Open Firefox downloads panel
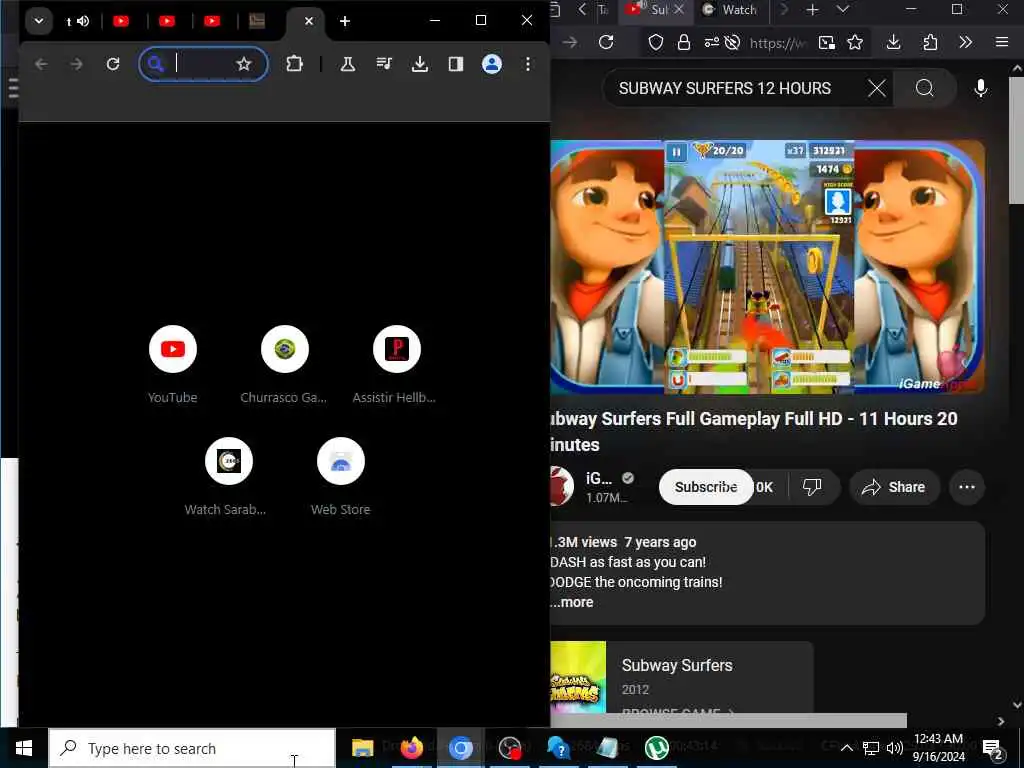The image size is (1024, 768). click(893, 42)
